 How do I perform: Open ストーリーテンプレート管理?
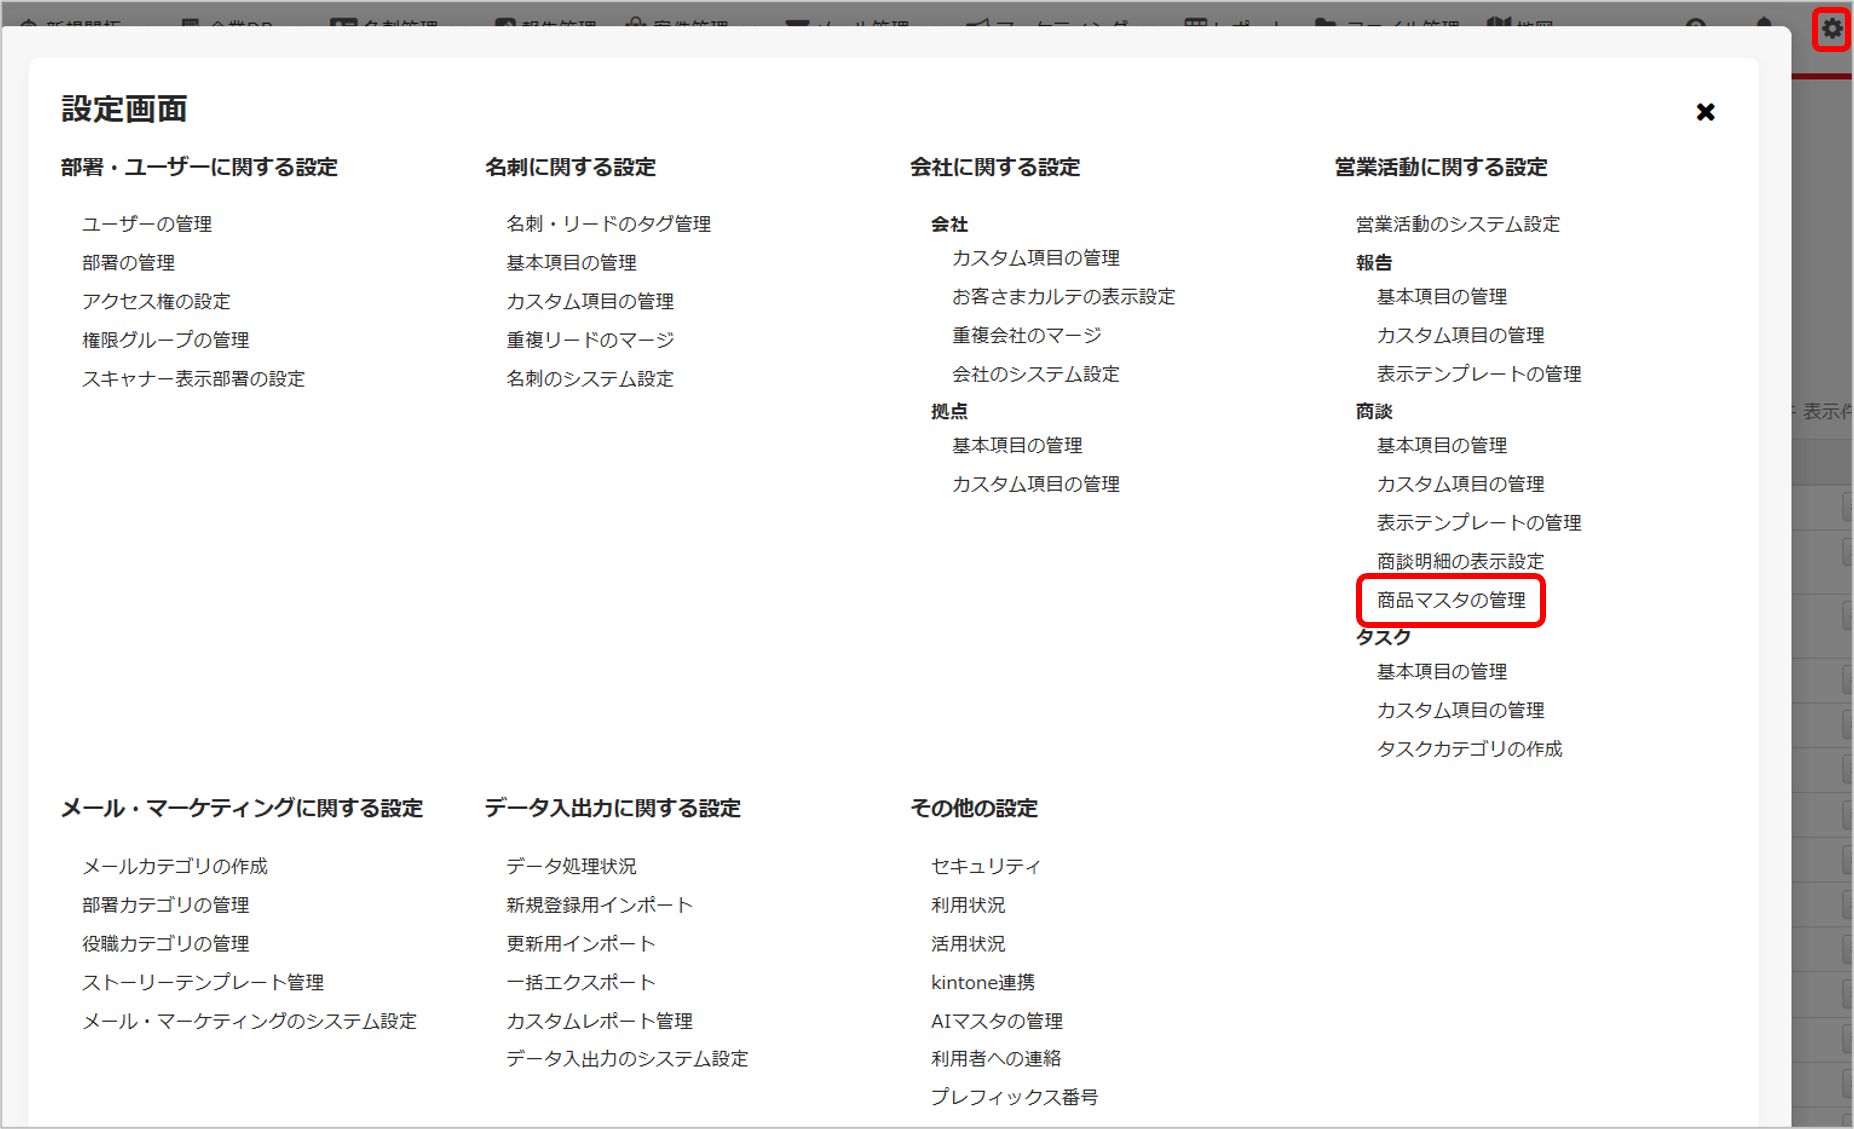click(x=203, y=982)
